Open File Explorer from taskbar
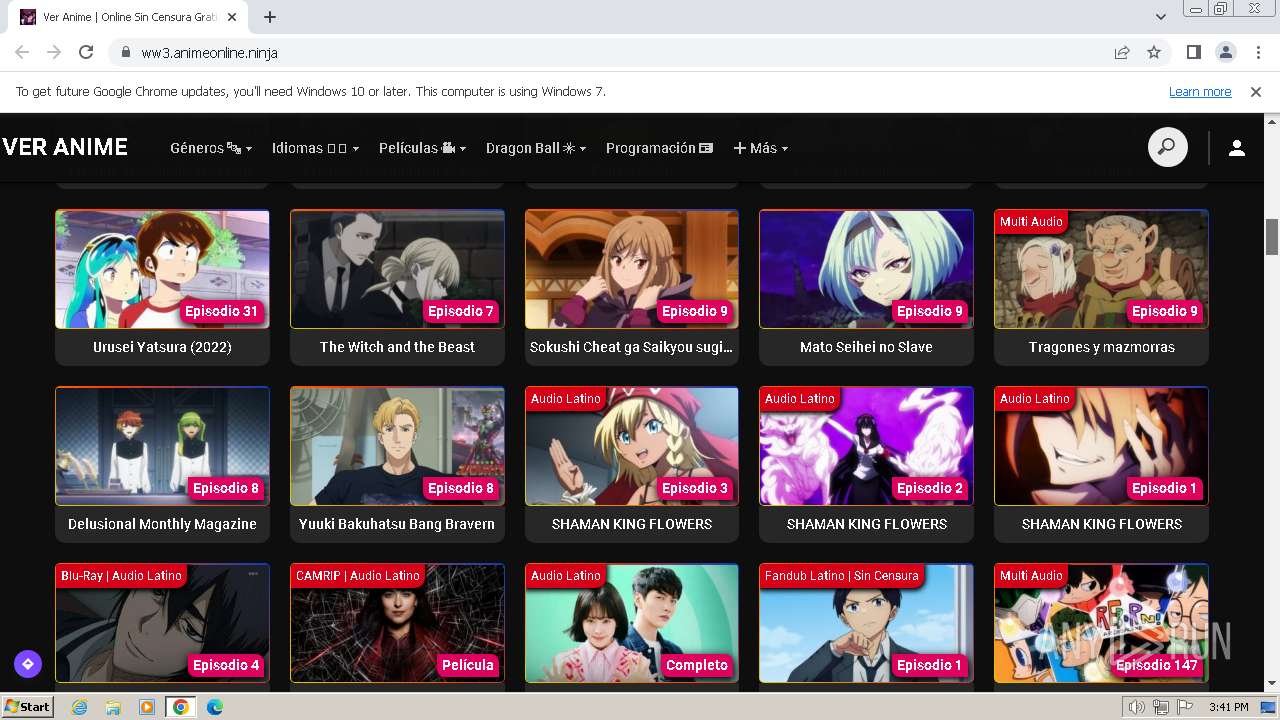Viewport: 1280px width, 720px height. [x=113, y=707]
